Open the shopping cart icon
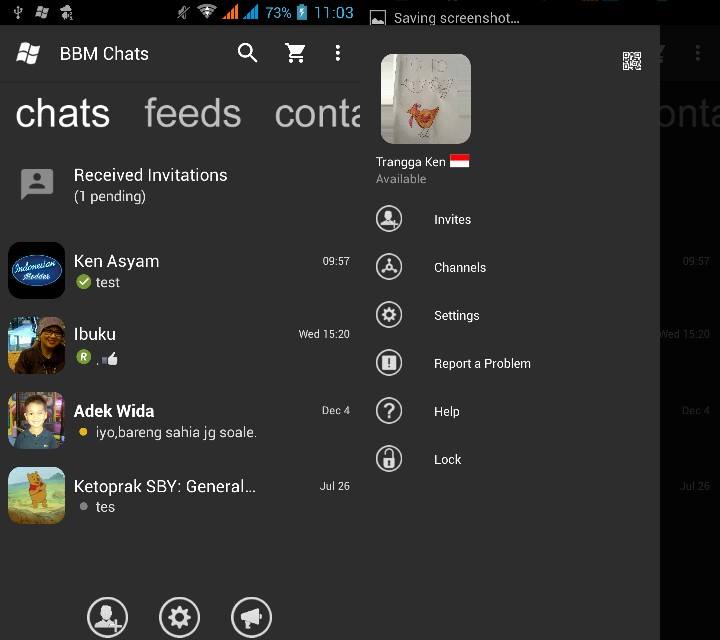This screenshot has height=640, width=720. (x=295, y=53)
